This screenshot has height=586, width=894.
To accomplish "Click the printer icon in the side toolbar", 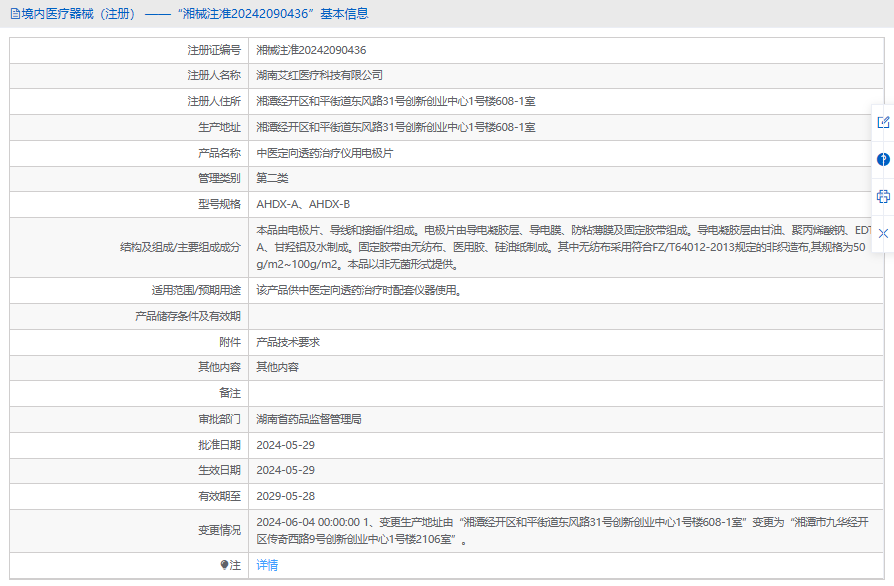I will click(883, 197).
